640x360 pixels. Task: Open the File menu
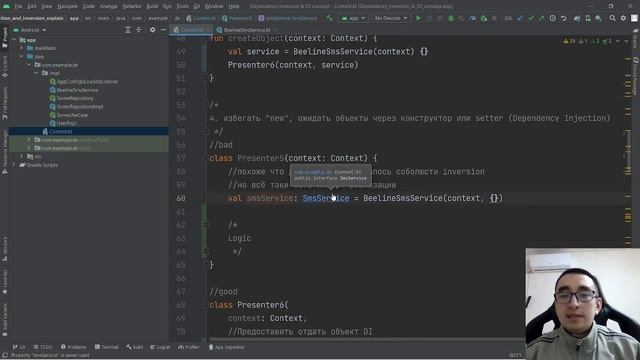(x=18, y=6)
